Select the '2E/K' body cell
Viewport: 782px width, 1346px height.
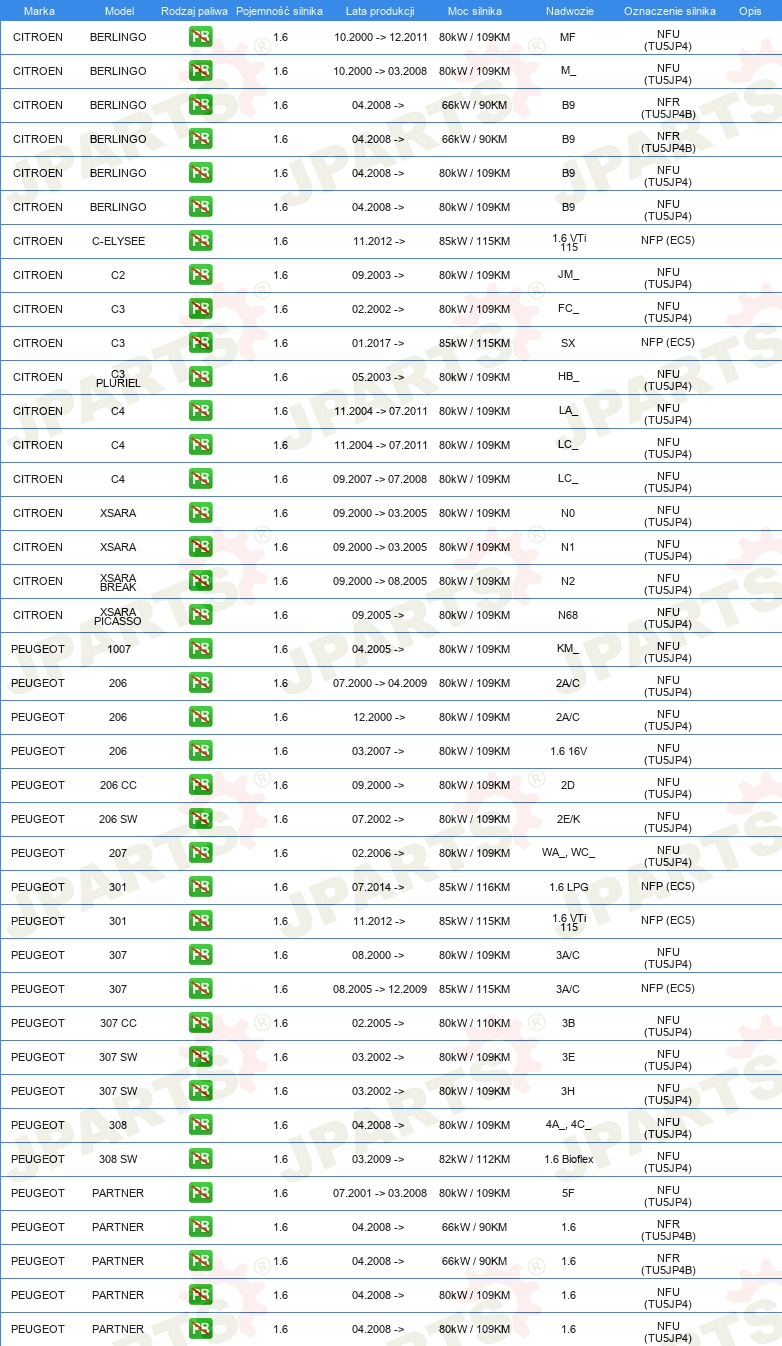coord(568,819)
